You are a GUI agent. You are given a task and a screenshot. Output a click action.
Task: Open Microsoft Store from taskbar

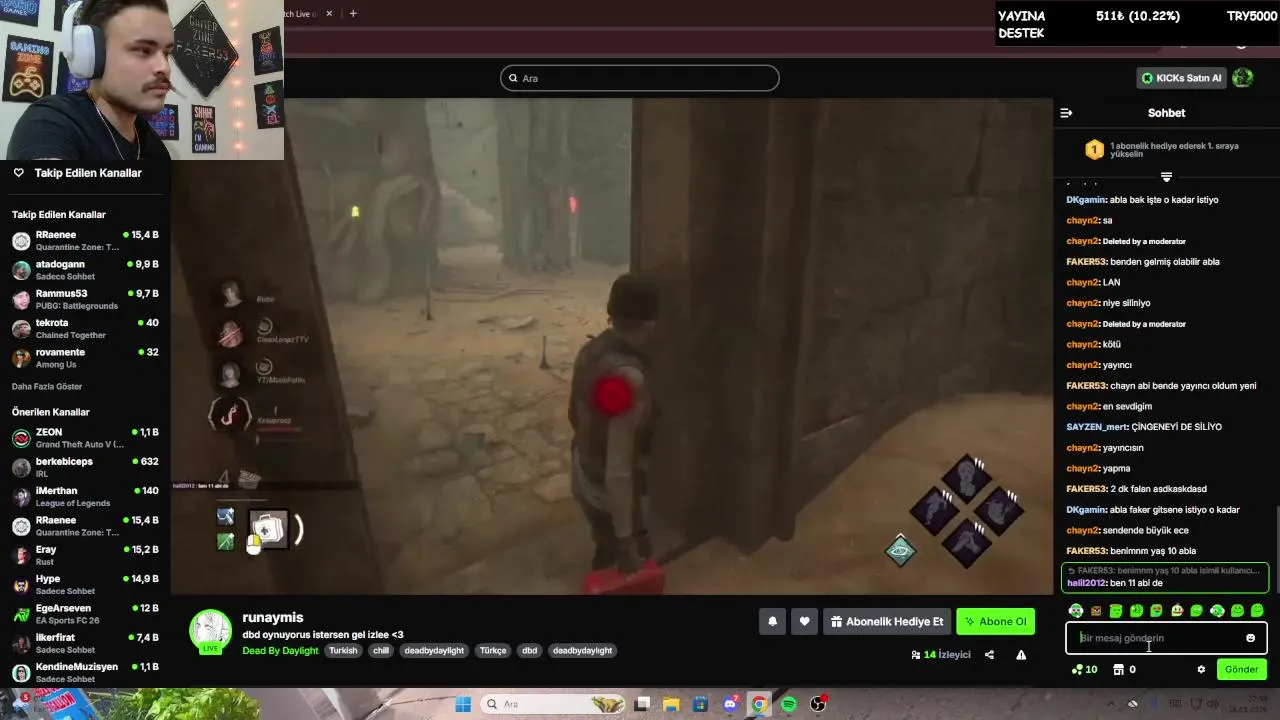click(x=700, y=704)
